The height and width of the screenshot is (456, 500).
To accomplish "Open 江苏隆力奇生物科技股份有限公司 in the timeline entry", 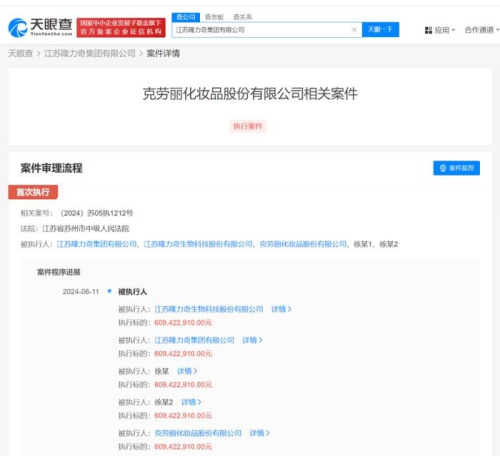I will [209, 309].
